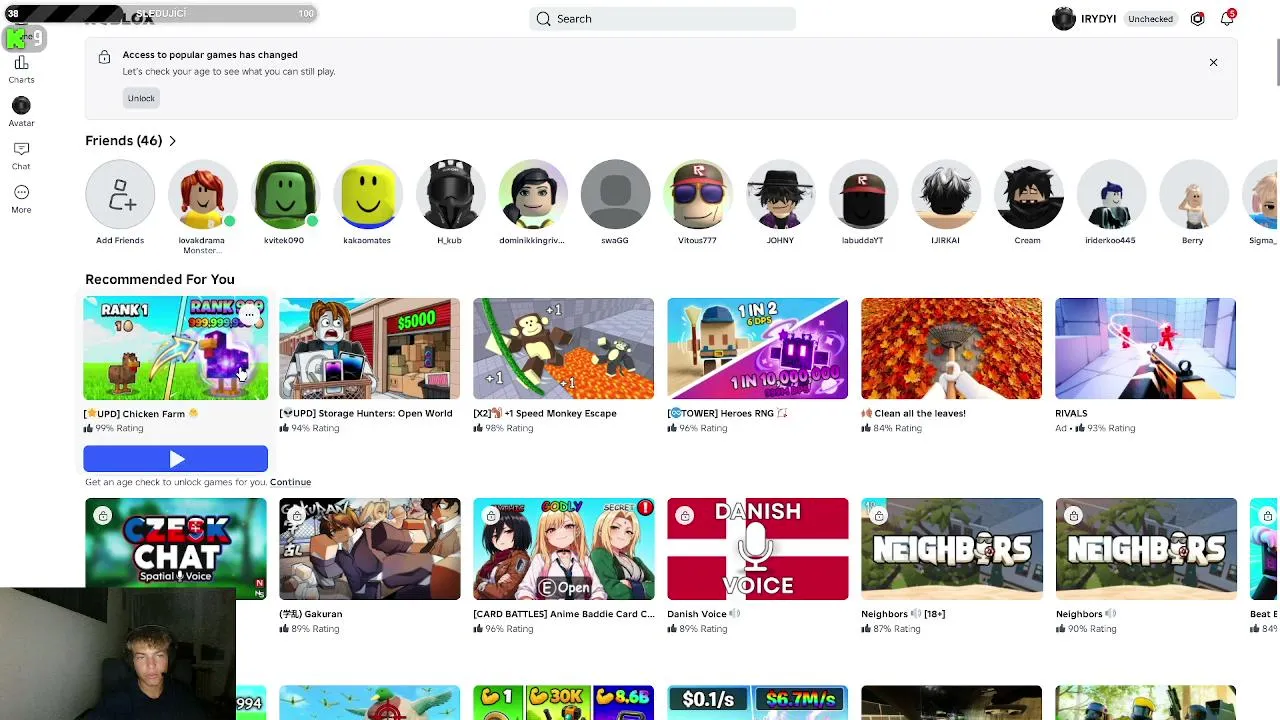Open the Danish Voice game title
Screen dimensions: 1280x720
tap(703, 614)
